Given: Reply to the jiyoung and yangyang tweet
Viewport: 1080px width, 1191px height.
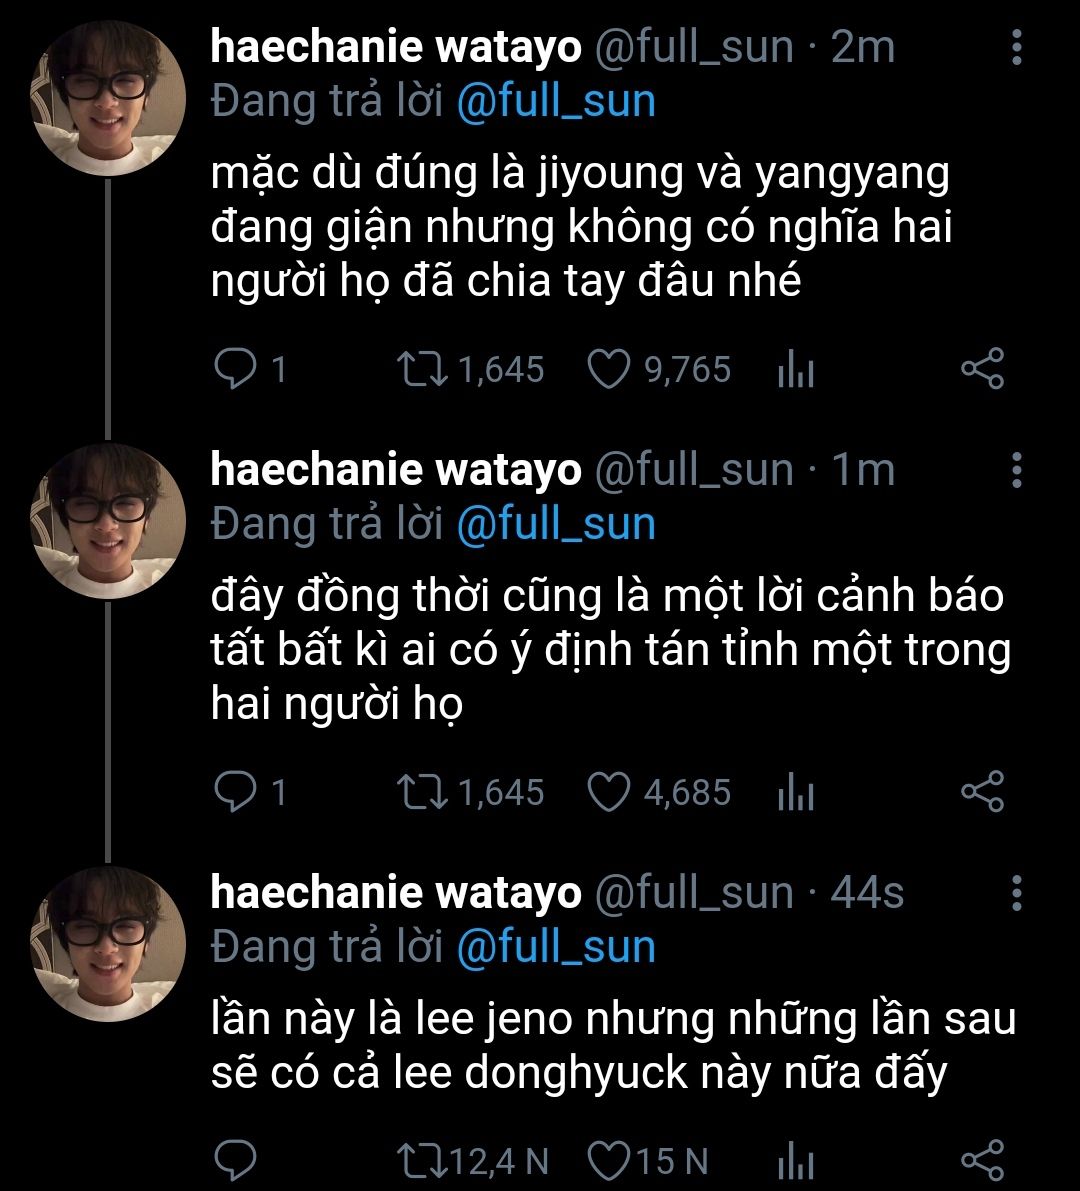Looking at the screenshot, I should (236, 369).
